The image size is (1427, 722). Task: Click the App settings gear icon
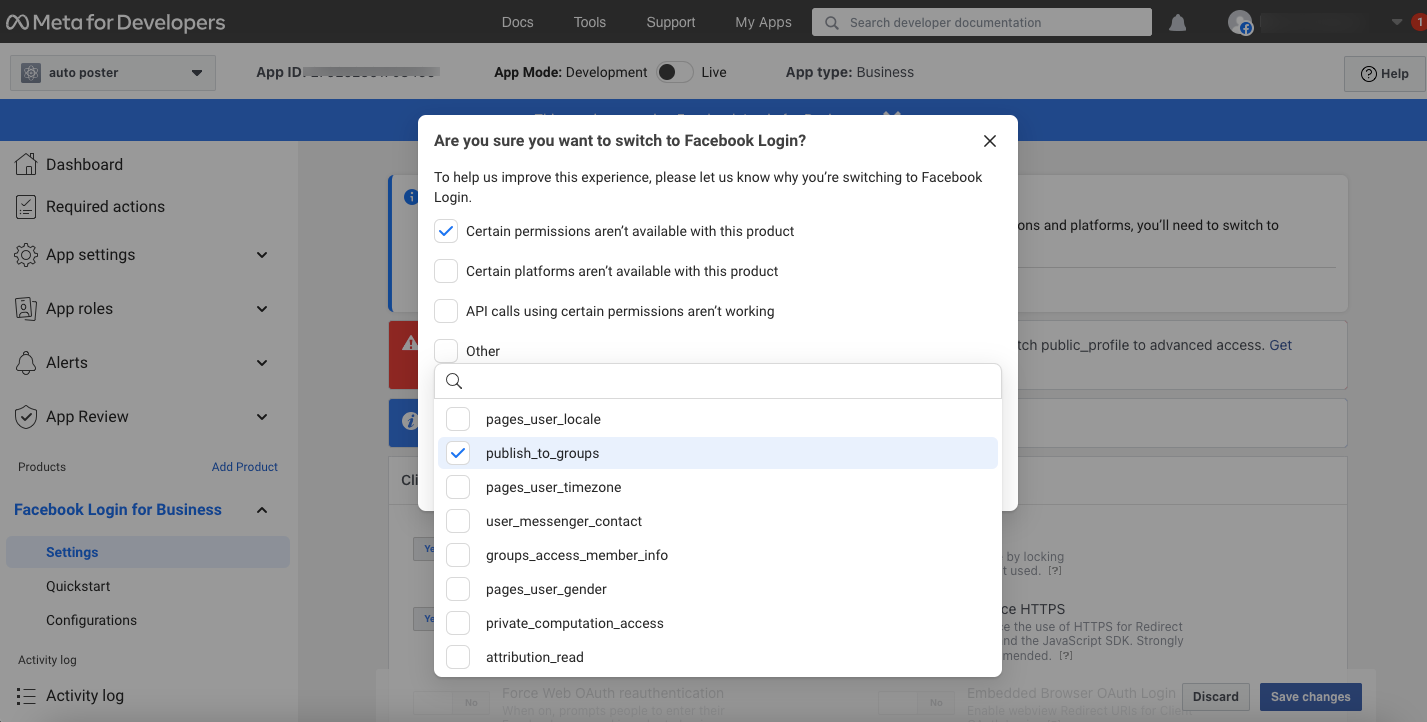(x=26, y=254)
